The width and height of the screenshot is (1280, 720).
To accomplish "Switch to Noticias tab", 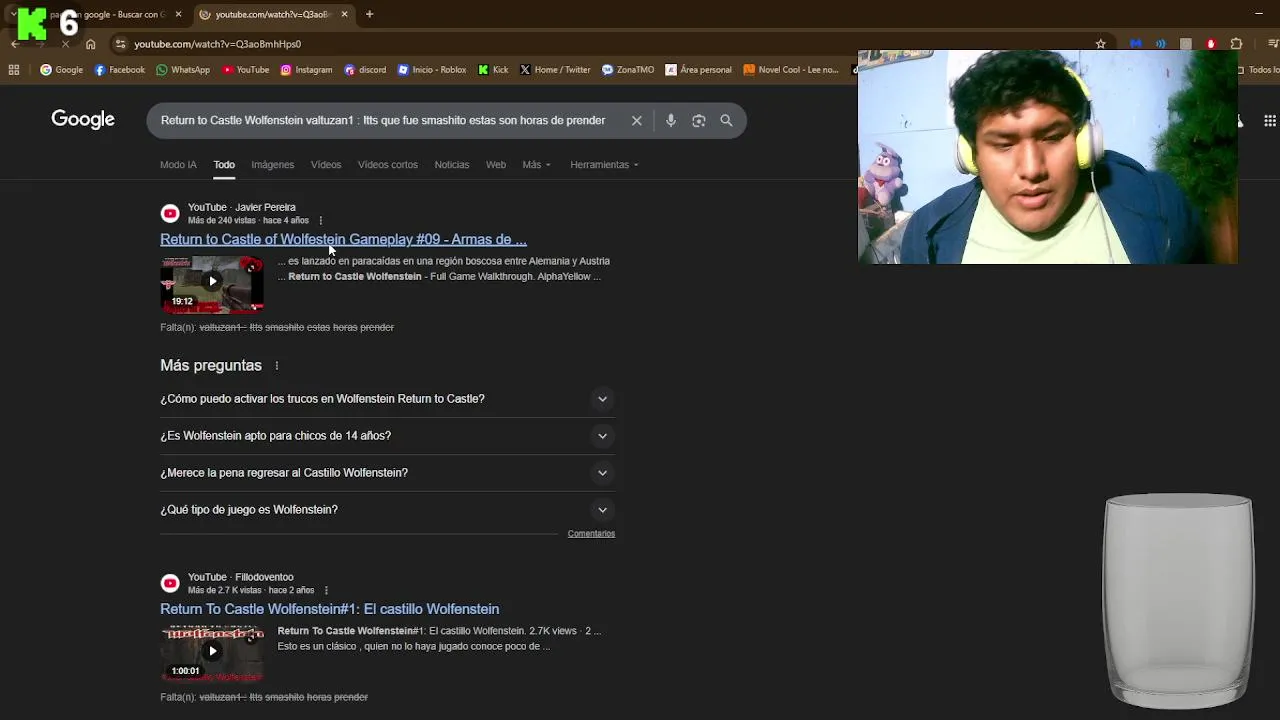I will click(x=452, y=165).
